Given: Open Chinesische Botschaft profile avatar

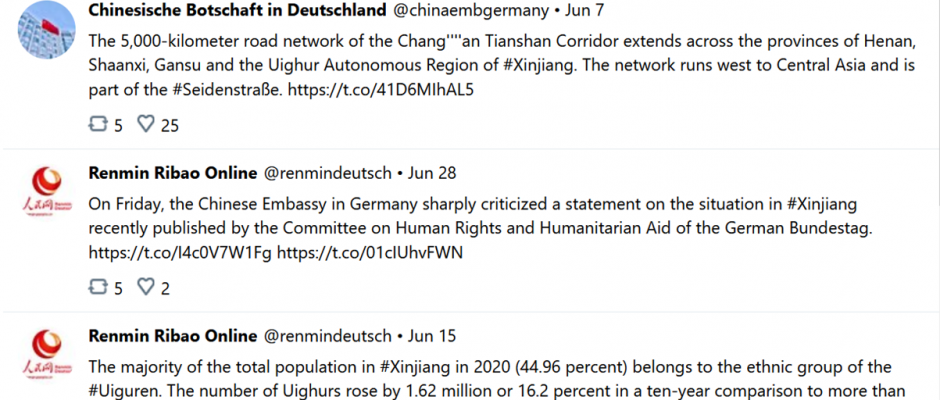Looking at the screenshot, I should click(47, 30).
